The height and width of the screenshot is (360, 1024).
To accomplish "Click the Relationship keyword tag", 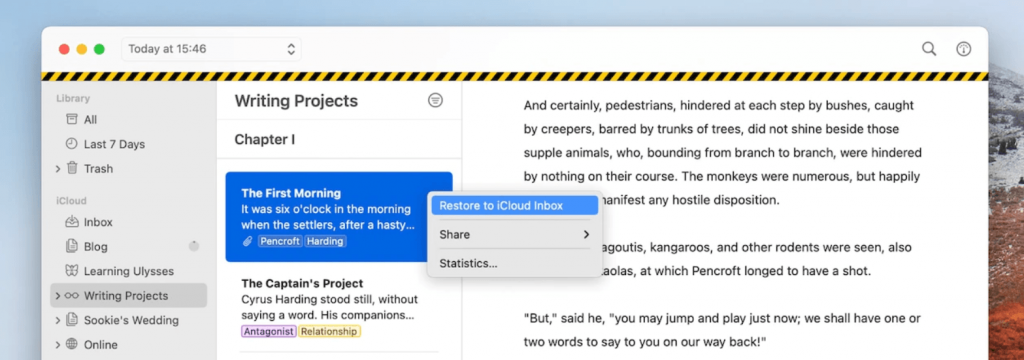I will 330,331.
